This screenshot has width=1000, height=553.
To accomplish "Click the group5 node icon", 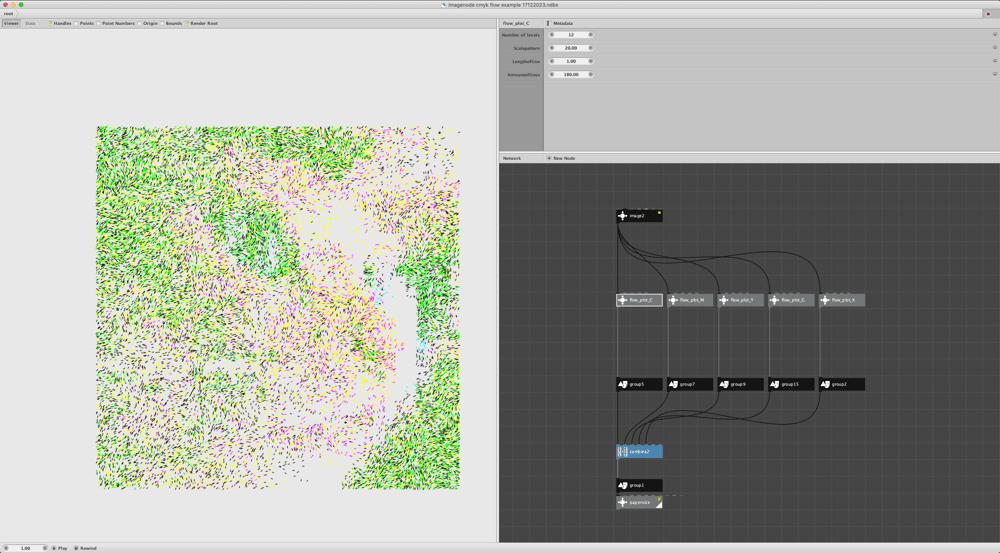I will (x=622, y=384).
